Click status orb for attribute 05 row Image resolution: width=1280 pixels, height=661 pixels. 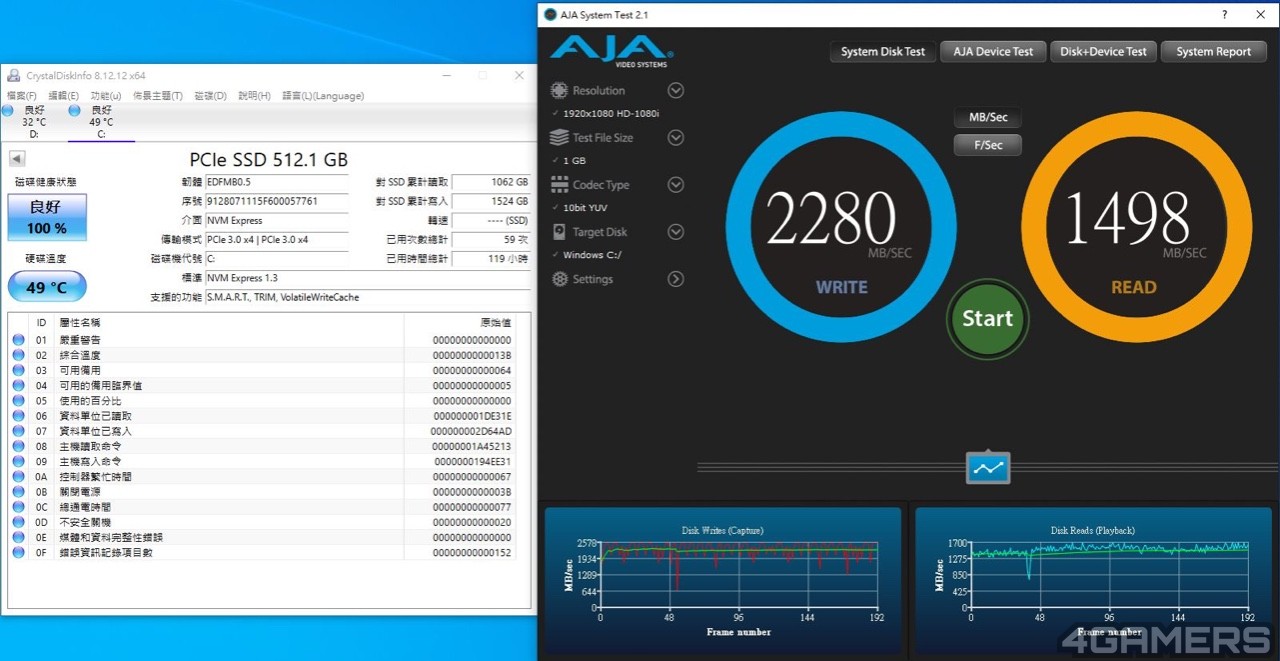[x=18, y=401]
